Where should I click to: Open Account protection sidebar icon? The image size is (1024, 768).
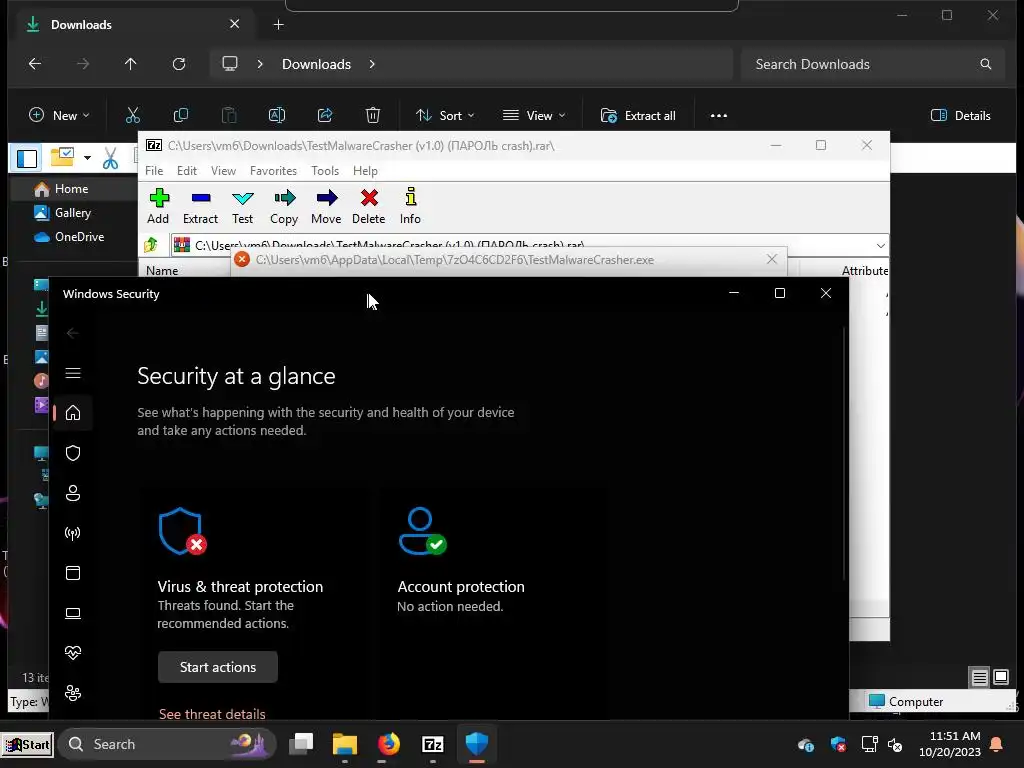pyautogui.click(x=73, y=493)
